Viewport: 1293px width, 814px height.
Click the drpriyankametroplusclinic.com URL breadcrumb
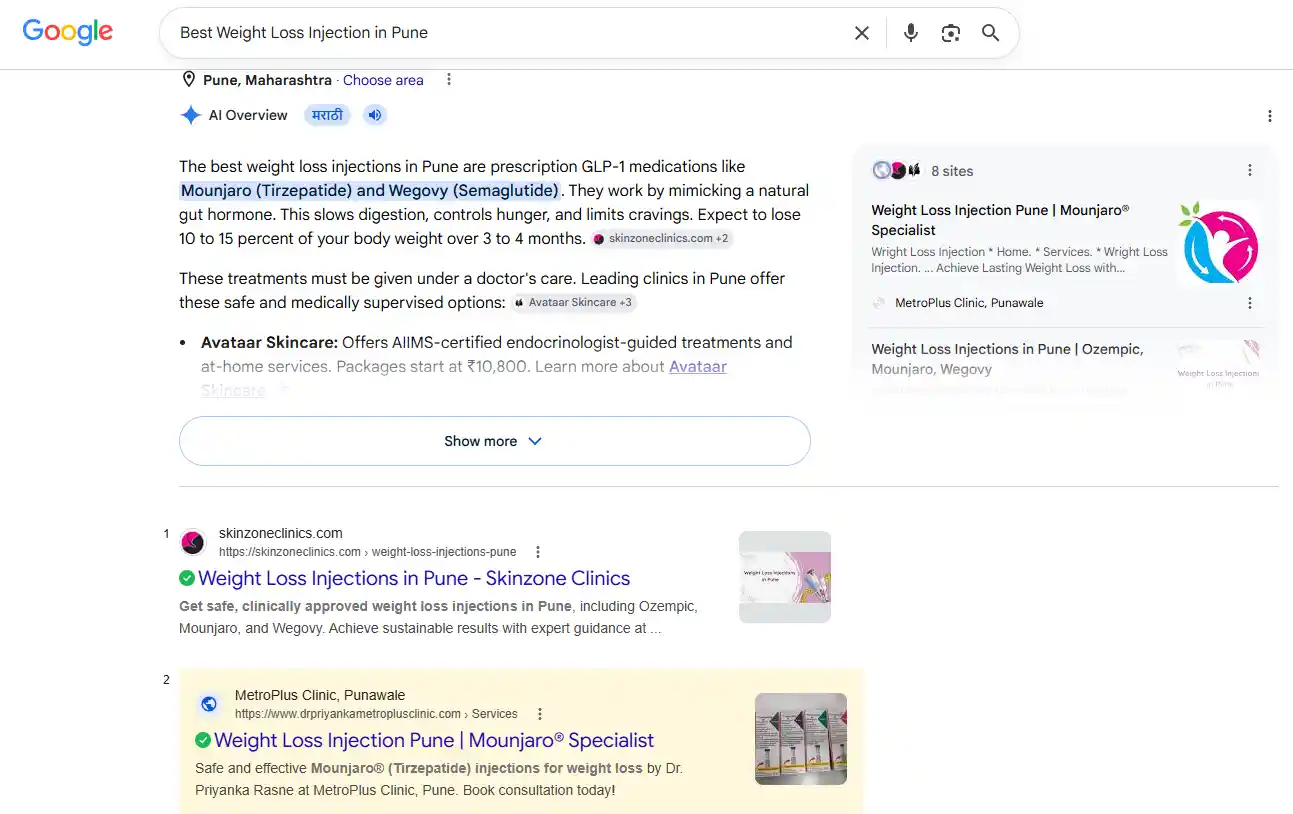(x=376, y=714)
